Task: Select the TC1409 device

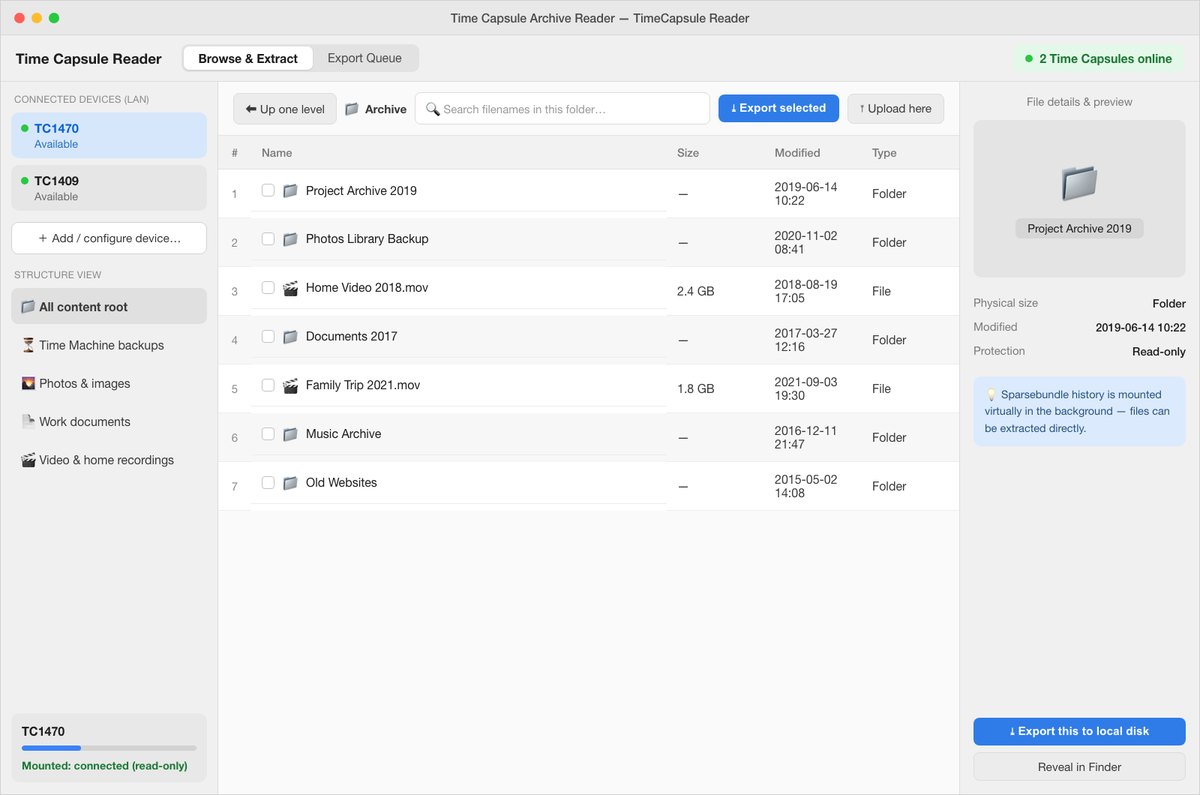Action: [x=109, y=188]
